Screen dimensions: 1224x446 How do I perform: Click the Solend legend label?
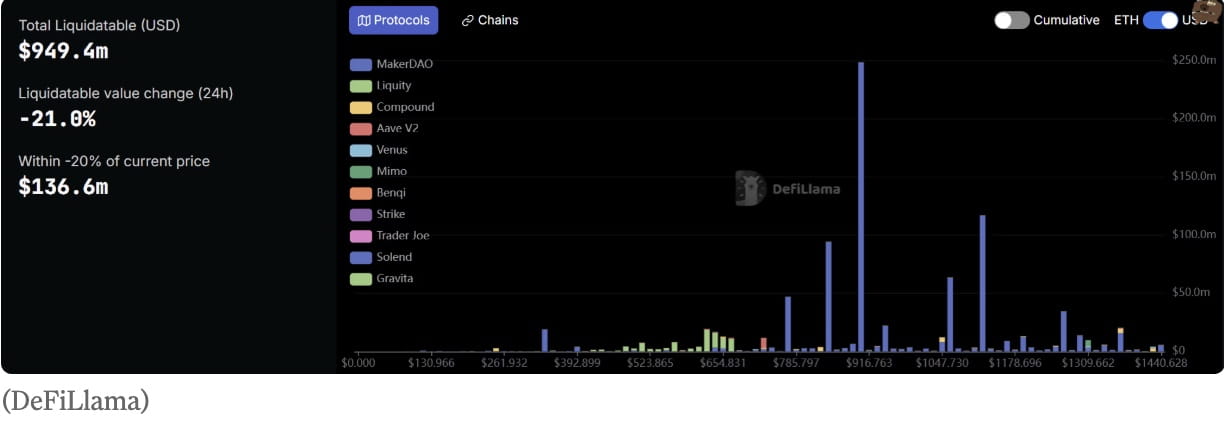coord(395,257)
